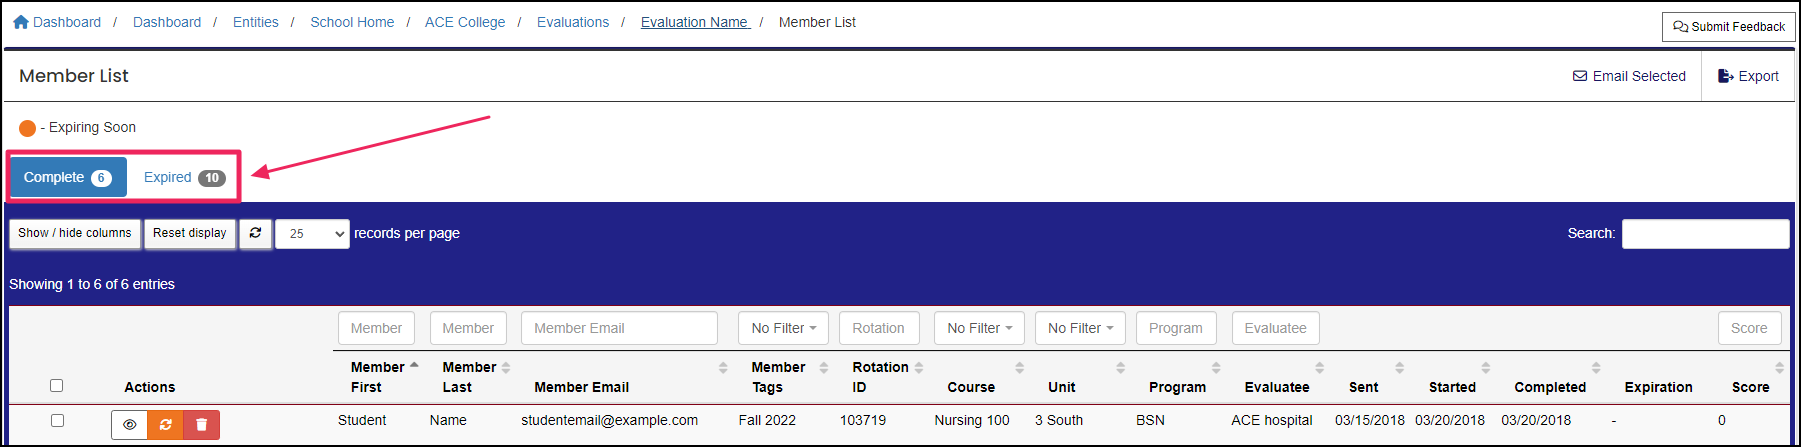1801x447 pixels.
Task: Click the Member Last filter field
Action: pos(468,328)
